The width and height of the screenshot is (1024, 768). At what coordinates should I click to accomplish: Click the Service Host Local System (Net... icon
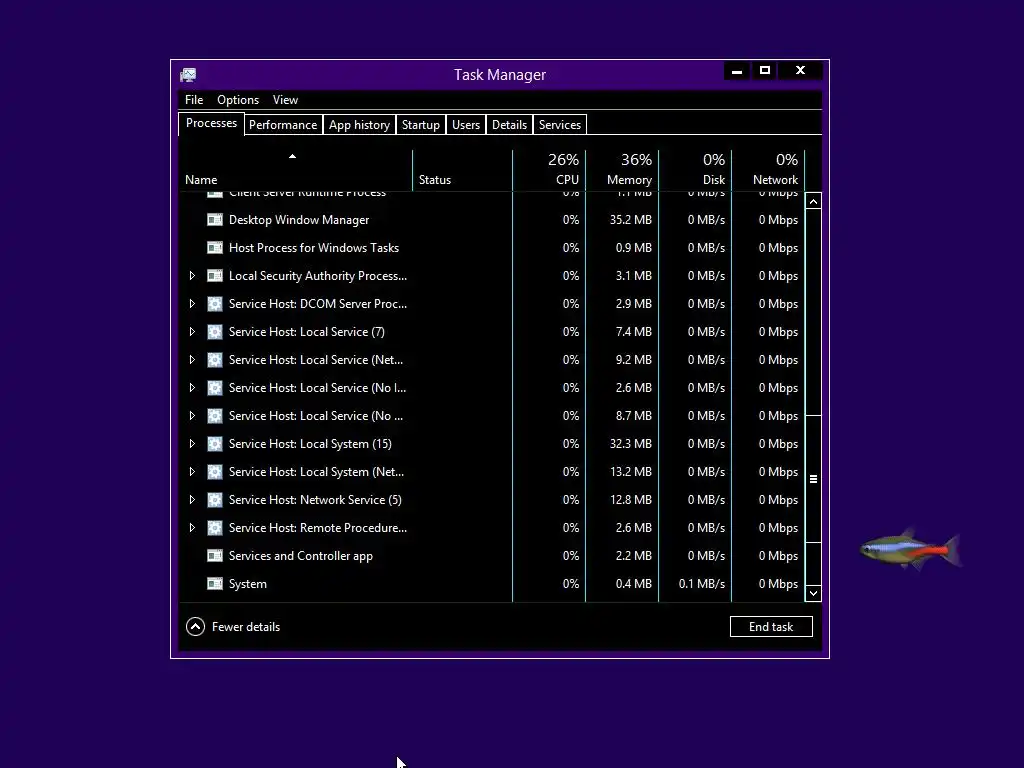215,472
